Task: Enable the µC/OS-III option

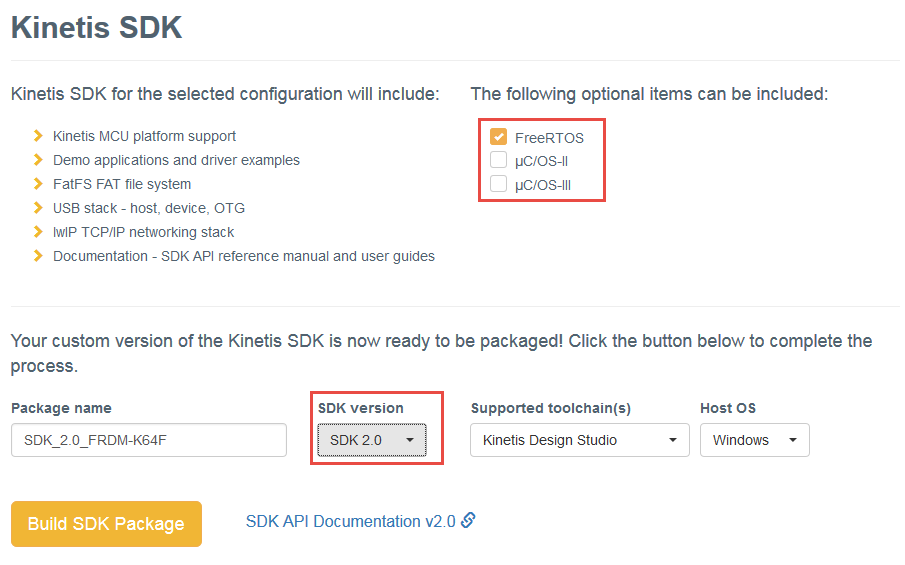Action: pyautogui.click(x=498, y=184)
